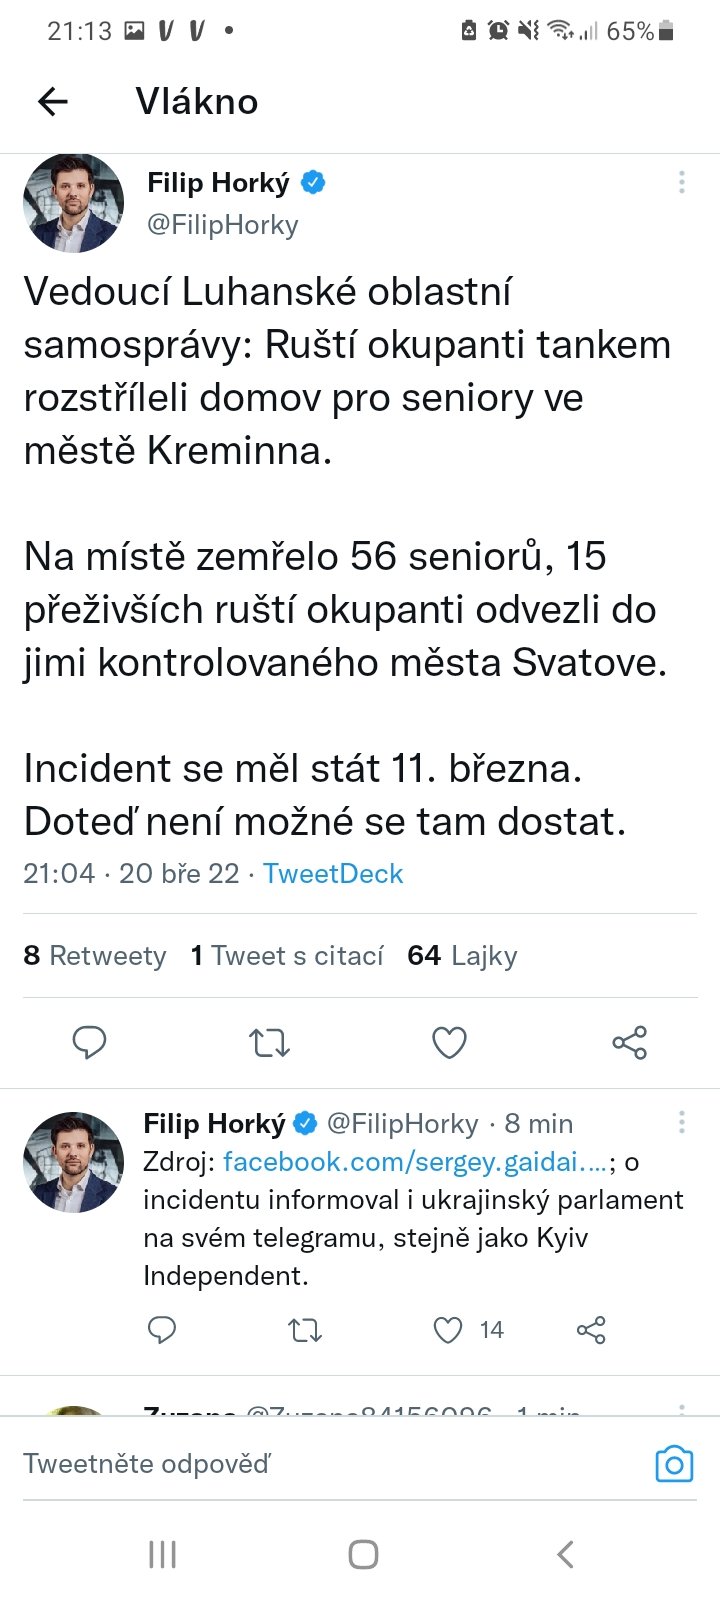Retweet the main tweet

[269, 1043]
